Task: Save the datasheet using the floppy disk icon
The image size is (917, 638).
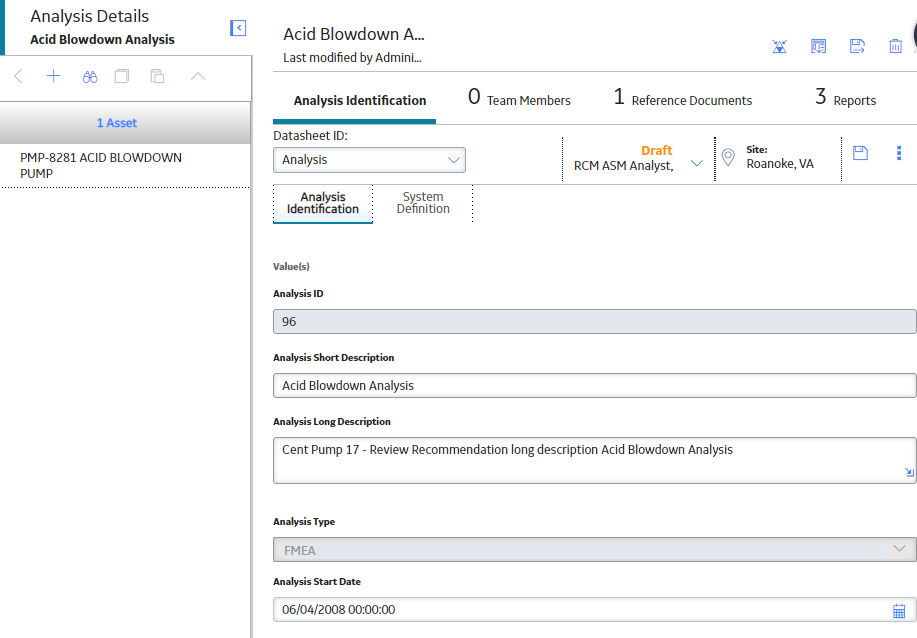Action: coord(860,153)
